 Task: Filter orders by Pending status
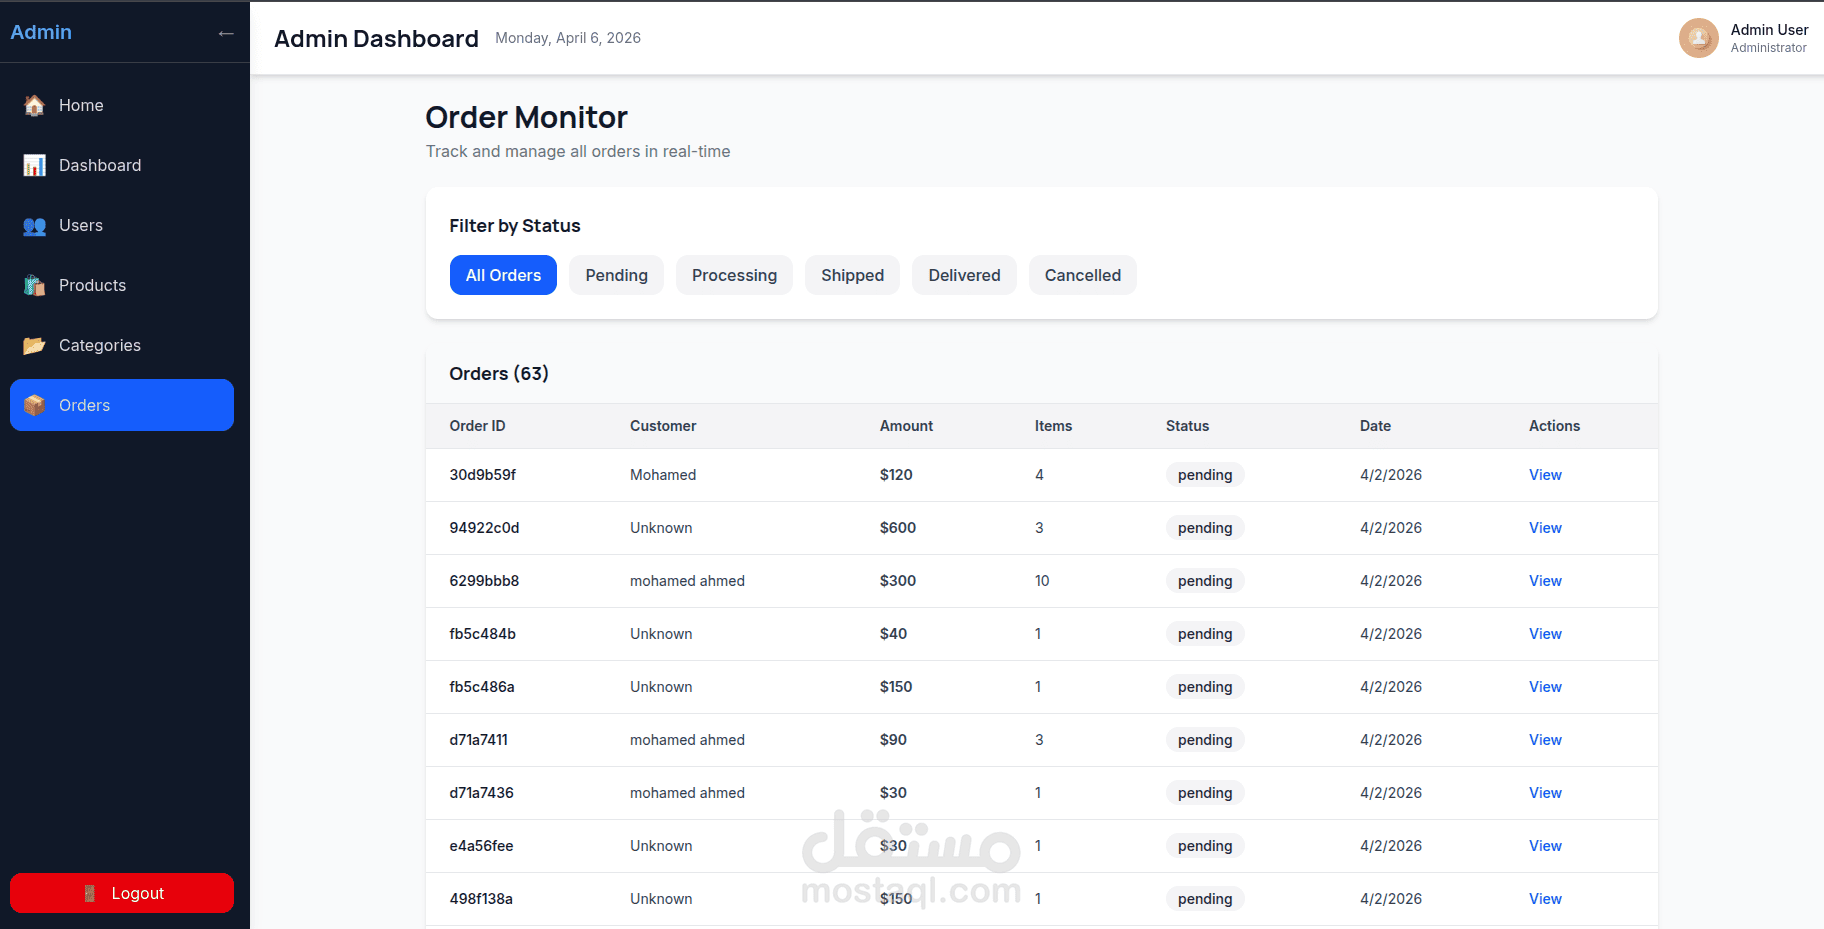click(616, 275)
